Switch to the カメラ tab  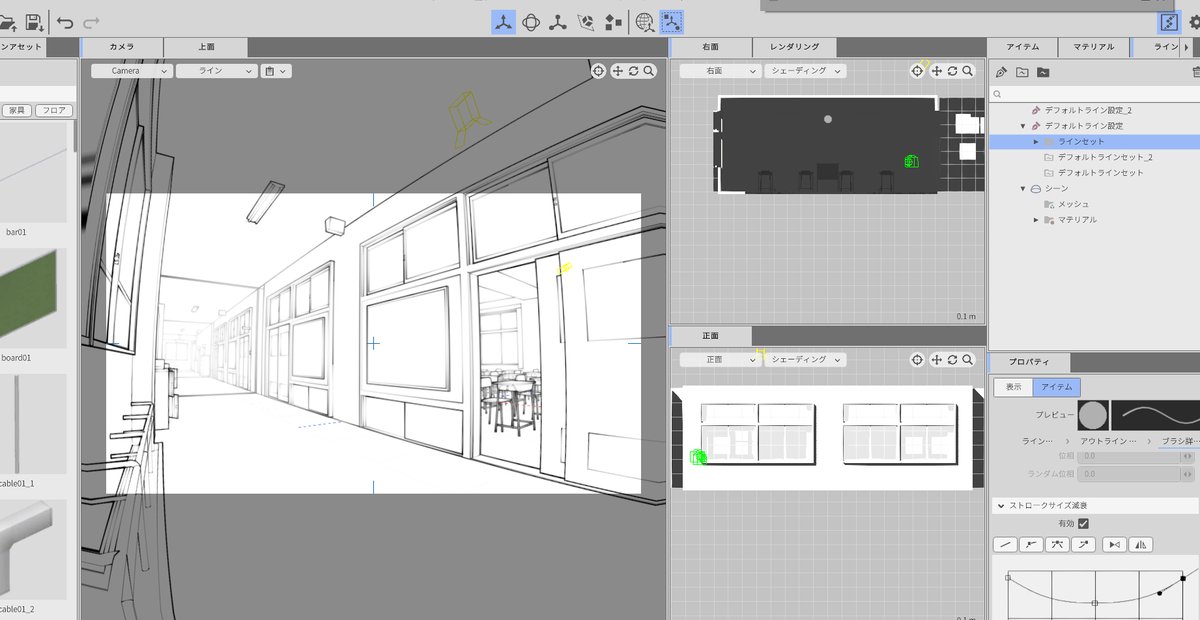[x=121, y=47]
